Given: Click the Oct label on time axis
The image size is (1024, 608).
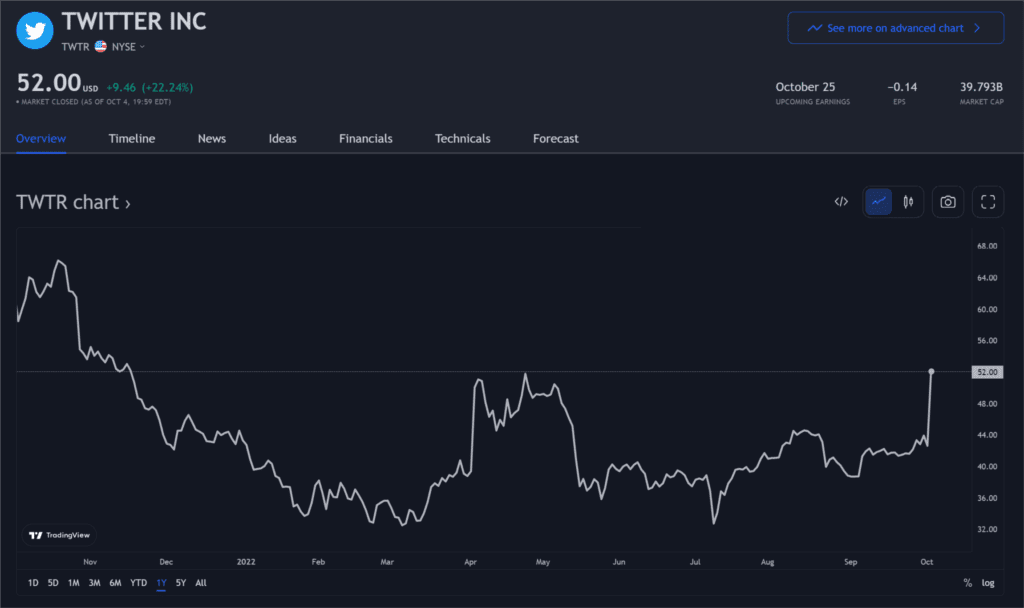Looking at the screenshot, I should [x=927, y=562].
